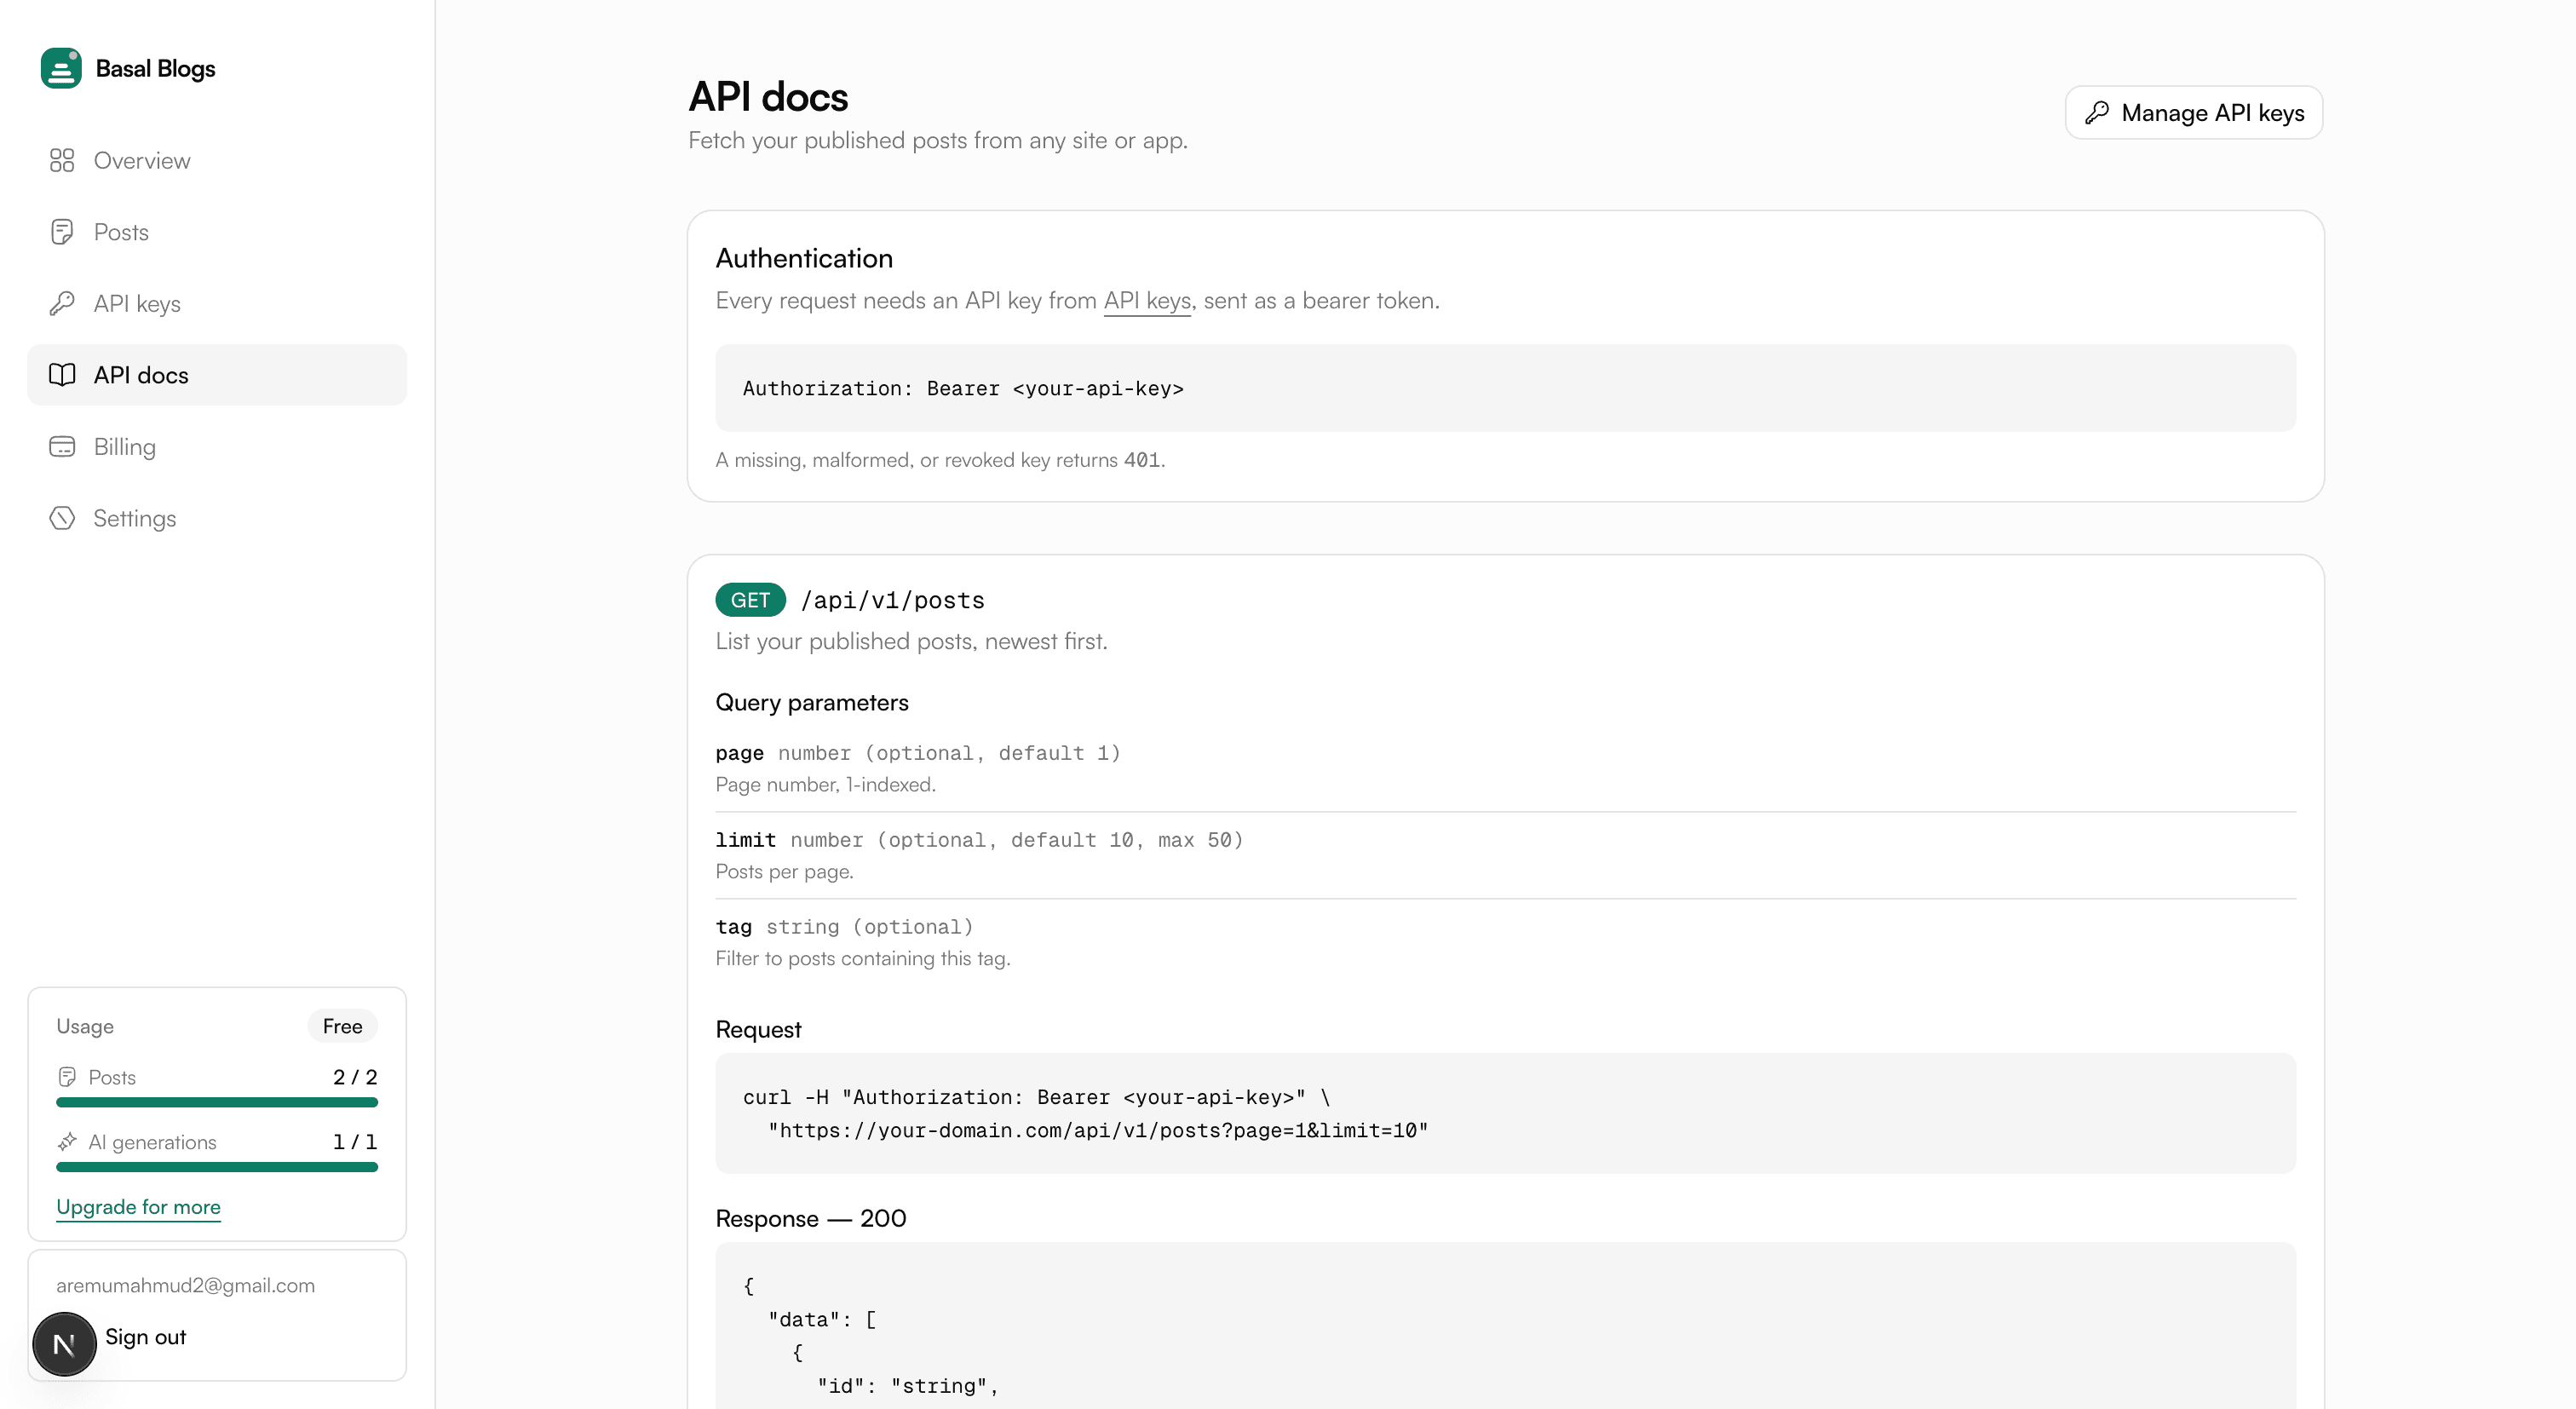Go to Posts in the sidebar
Image resolution: width=2576 pixels, height=1409 pixels.
[x=217, y=232]
